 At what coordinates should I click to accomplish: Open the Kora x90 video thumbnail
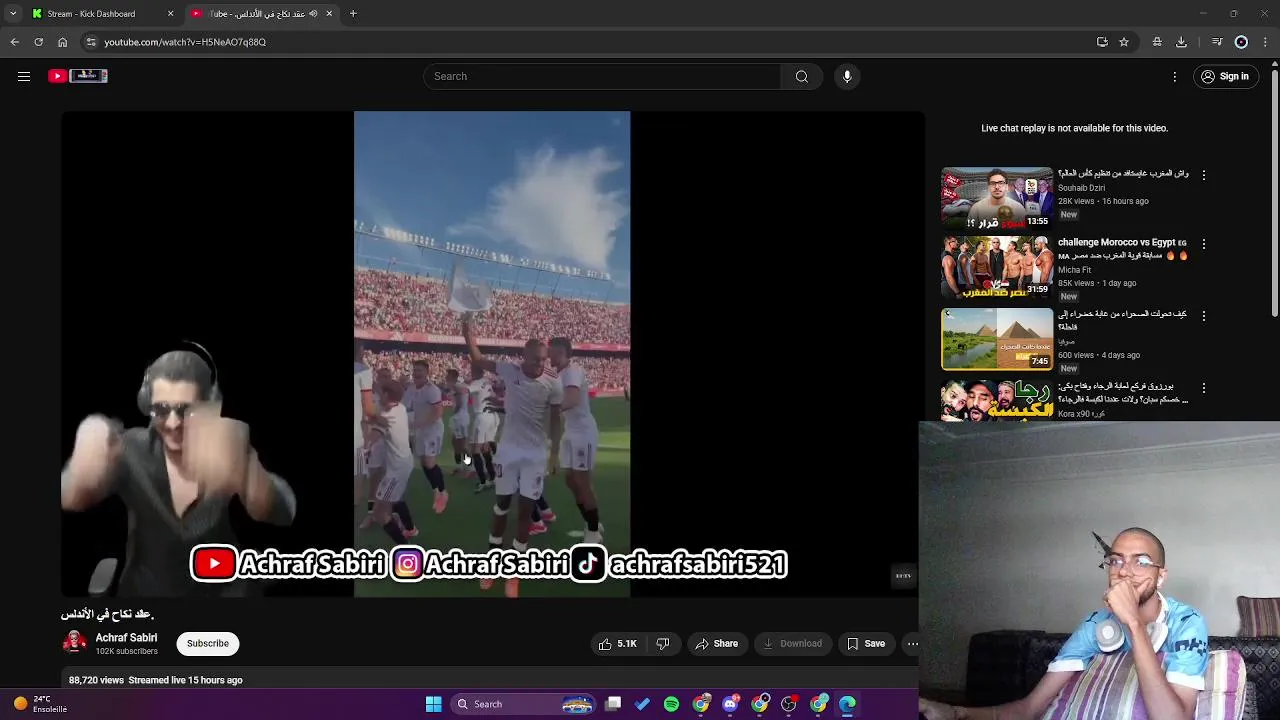click(997, 401)
